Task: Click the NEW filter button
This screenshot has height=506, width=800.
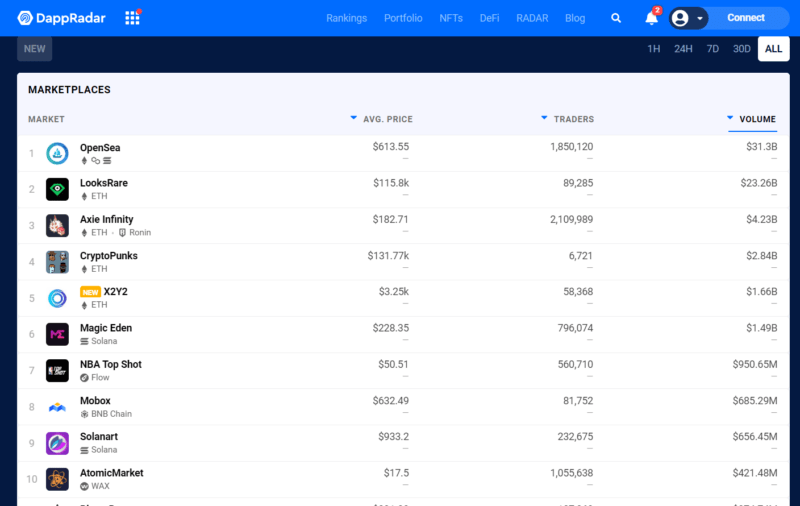Action: 35,49
